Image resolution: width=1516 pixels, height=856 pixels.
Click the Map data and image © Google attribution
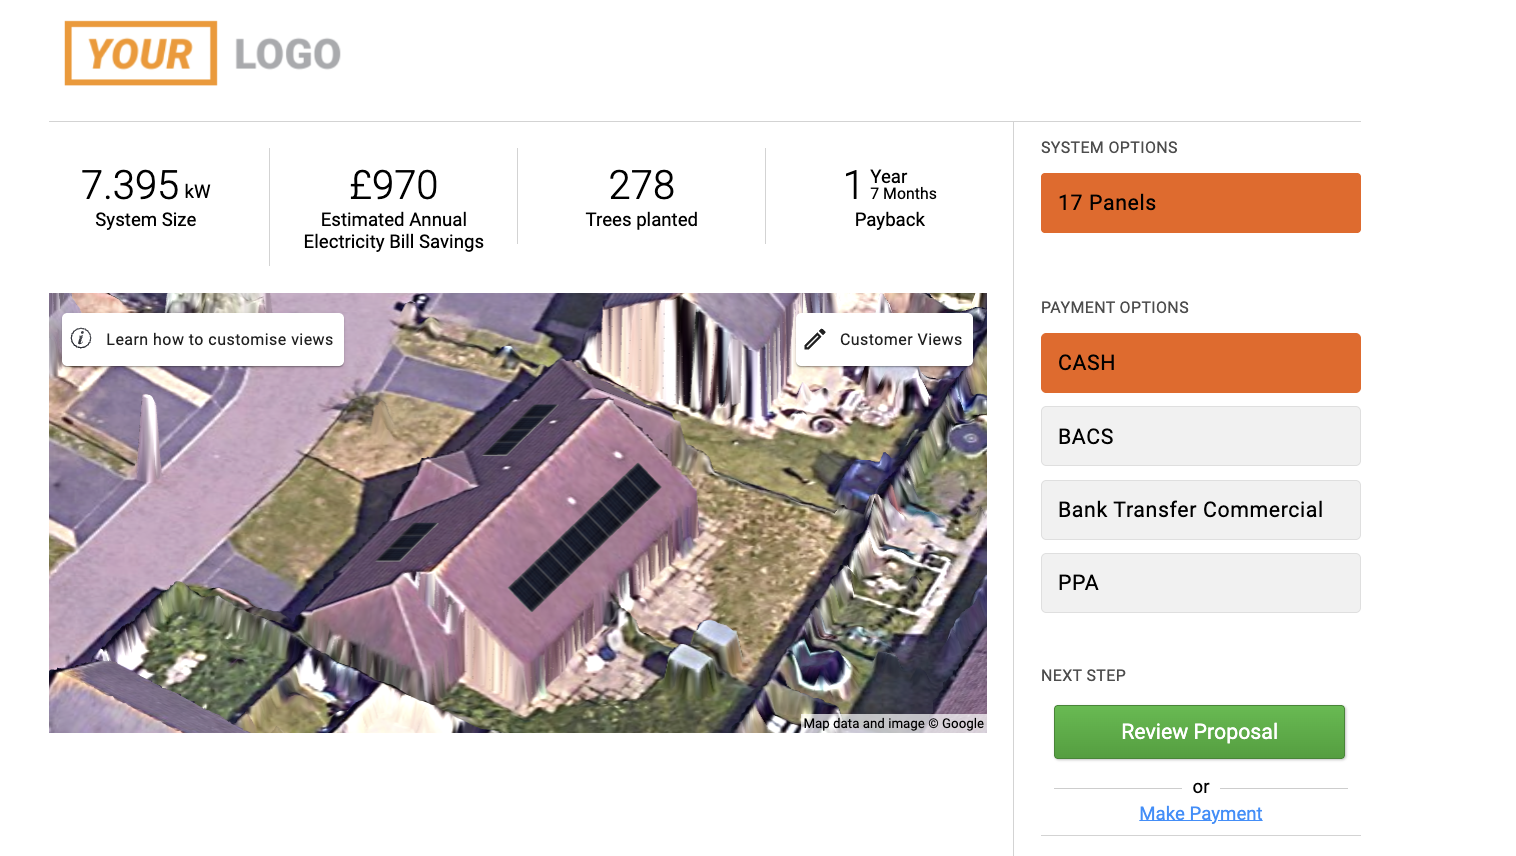point(894,724)
